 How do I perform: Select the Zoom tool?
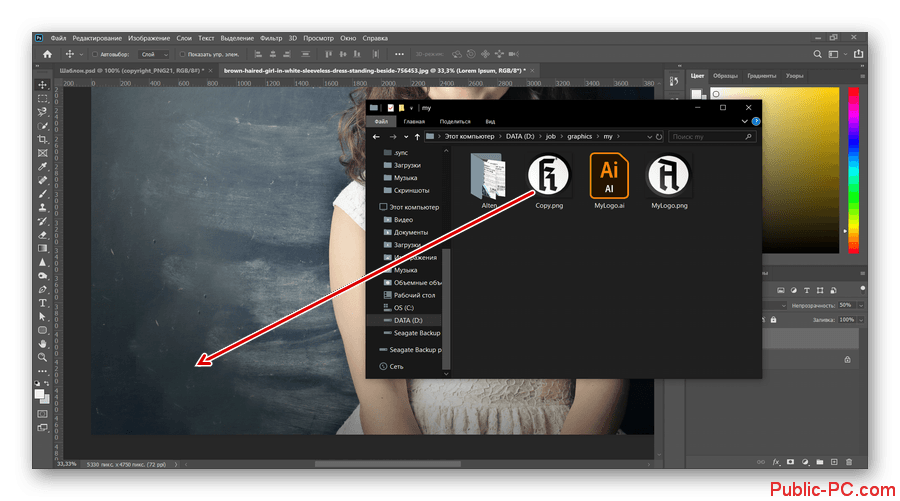click(x=42, y=357)
